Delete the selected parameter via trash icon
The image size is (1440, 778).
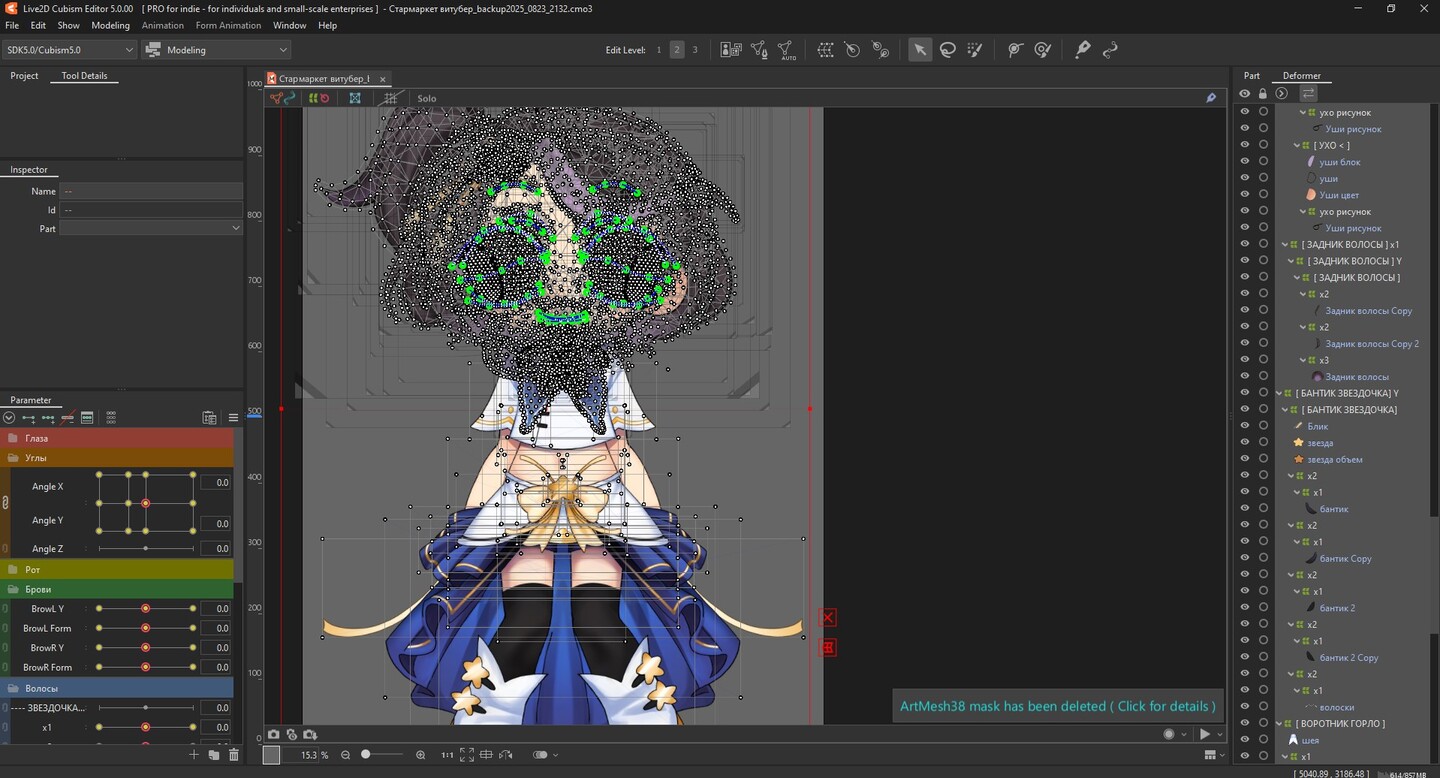tap(234, 755)
